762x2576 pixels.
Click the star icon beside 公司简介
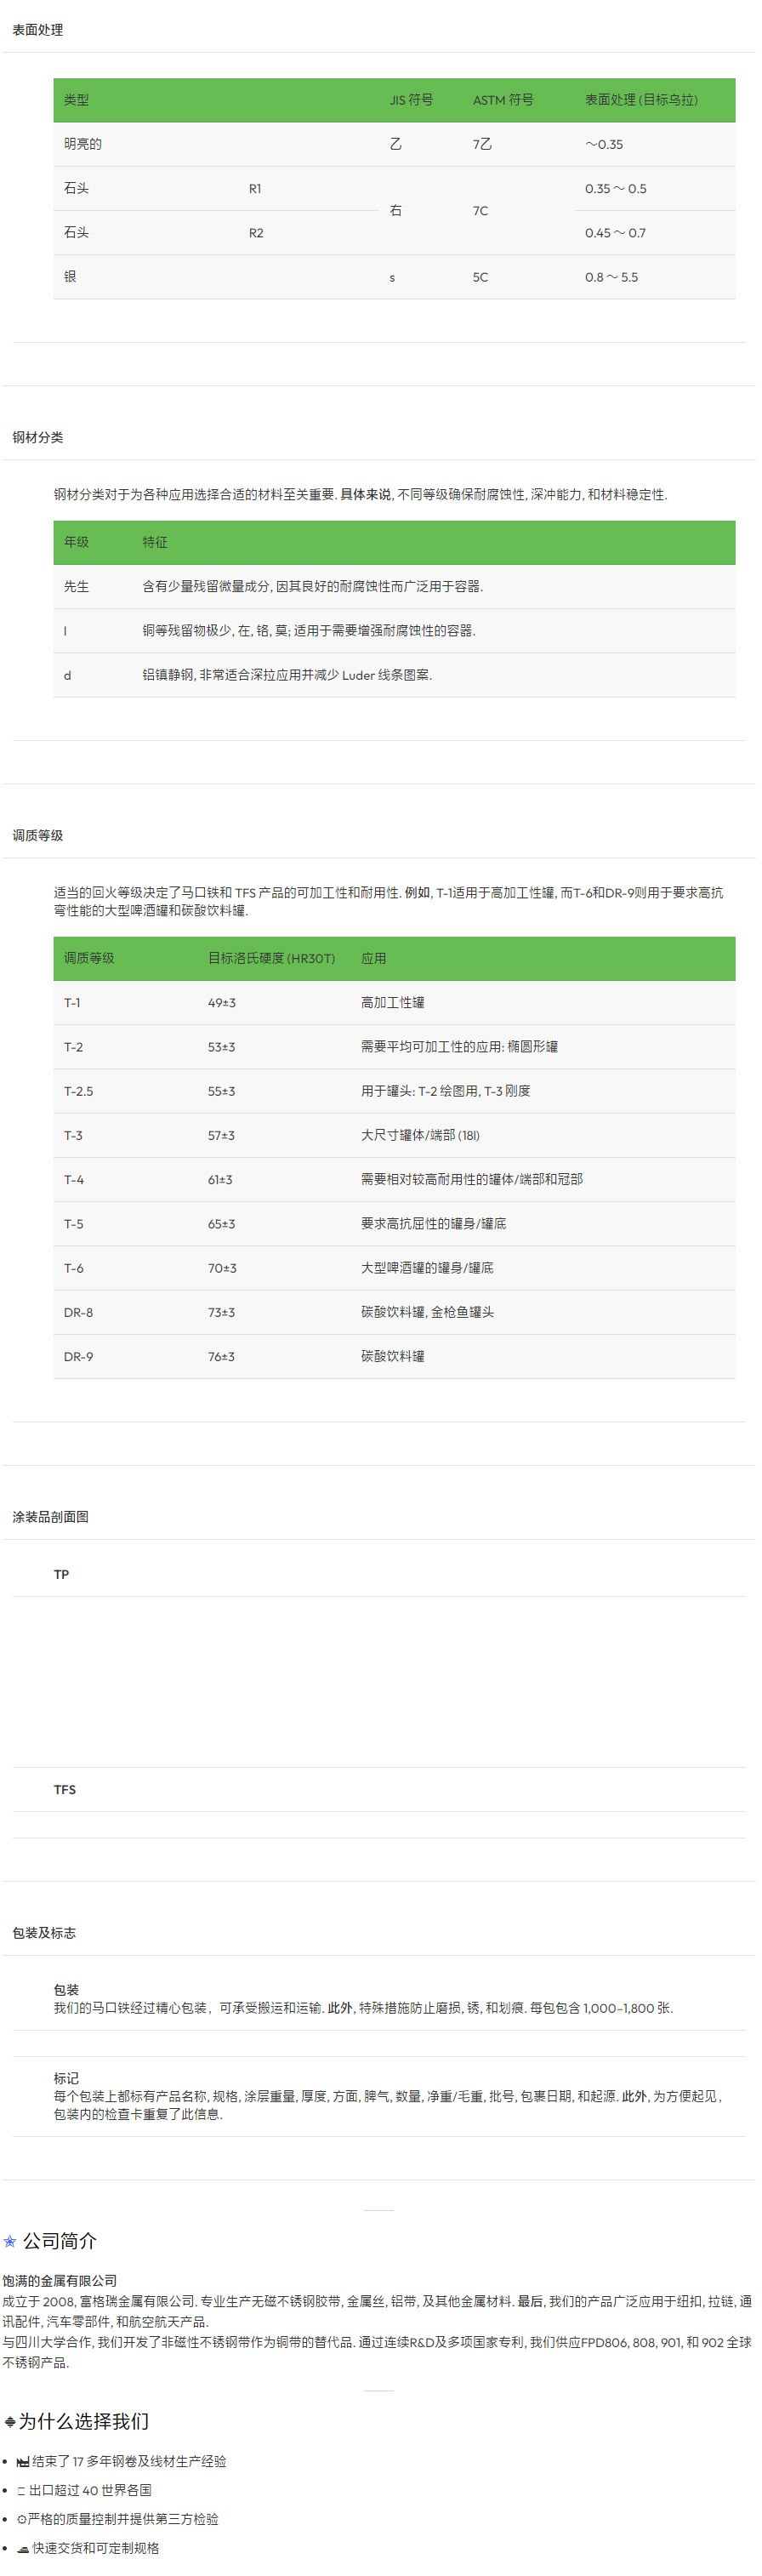pos(10,2241)
